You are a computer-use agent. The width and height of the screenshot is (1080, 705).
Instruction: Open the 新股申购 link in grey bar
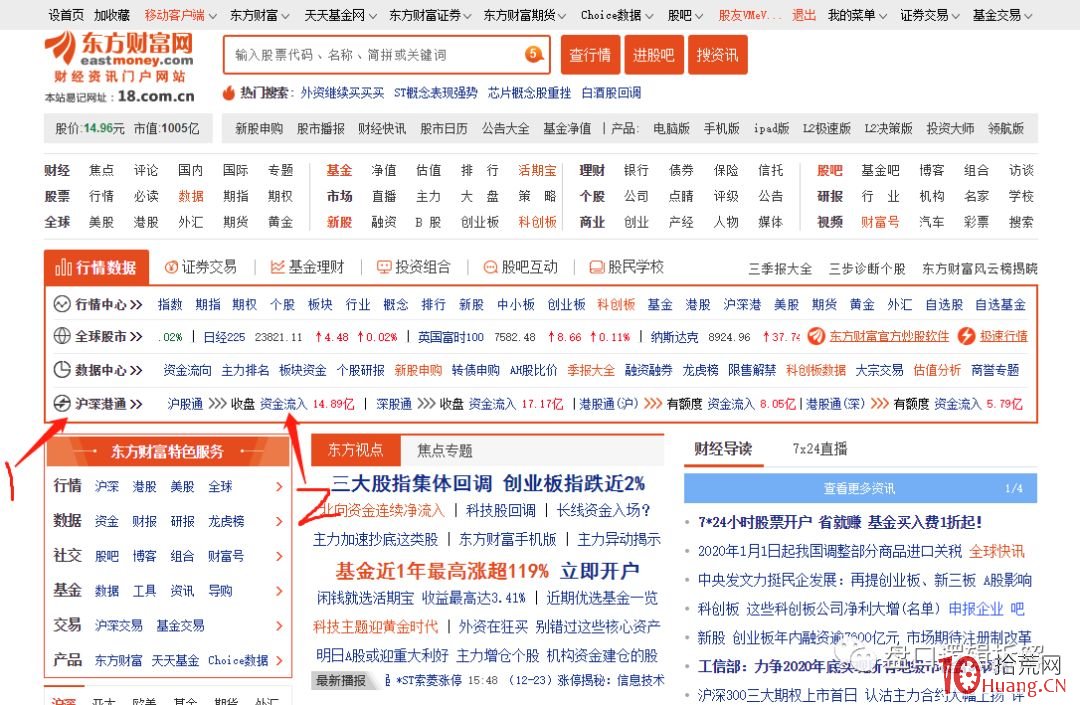[x=259, y=129]
